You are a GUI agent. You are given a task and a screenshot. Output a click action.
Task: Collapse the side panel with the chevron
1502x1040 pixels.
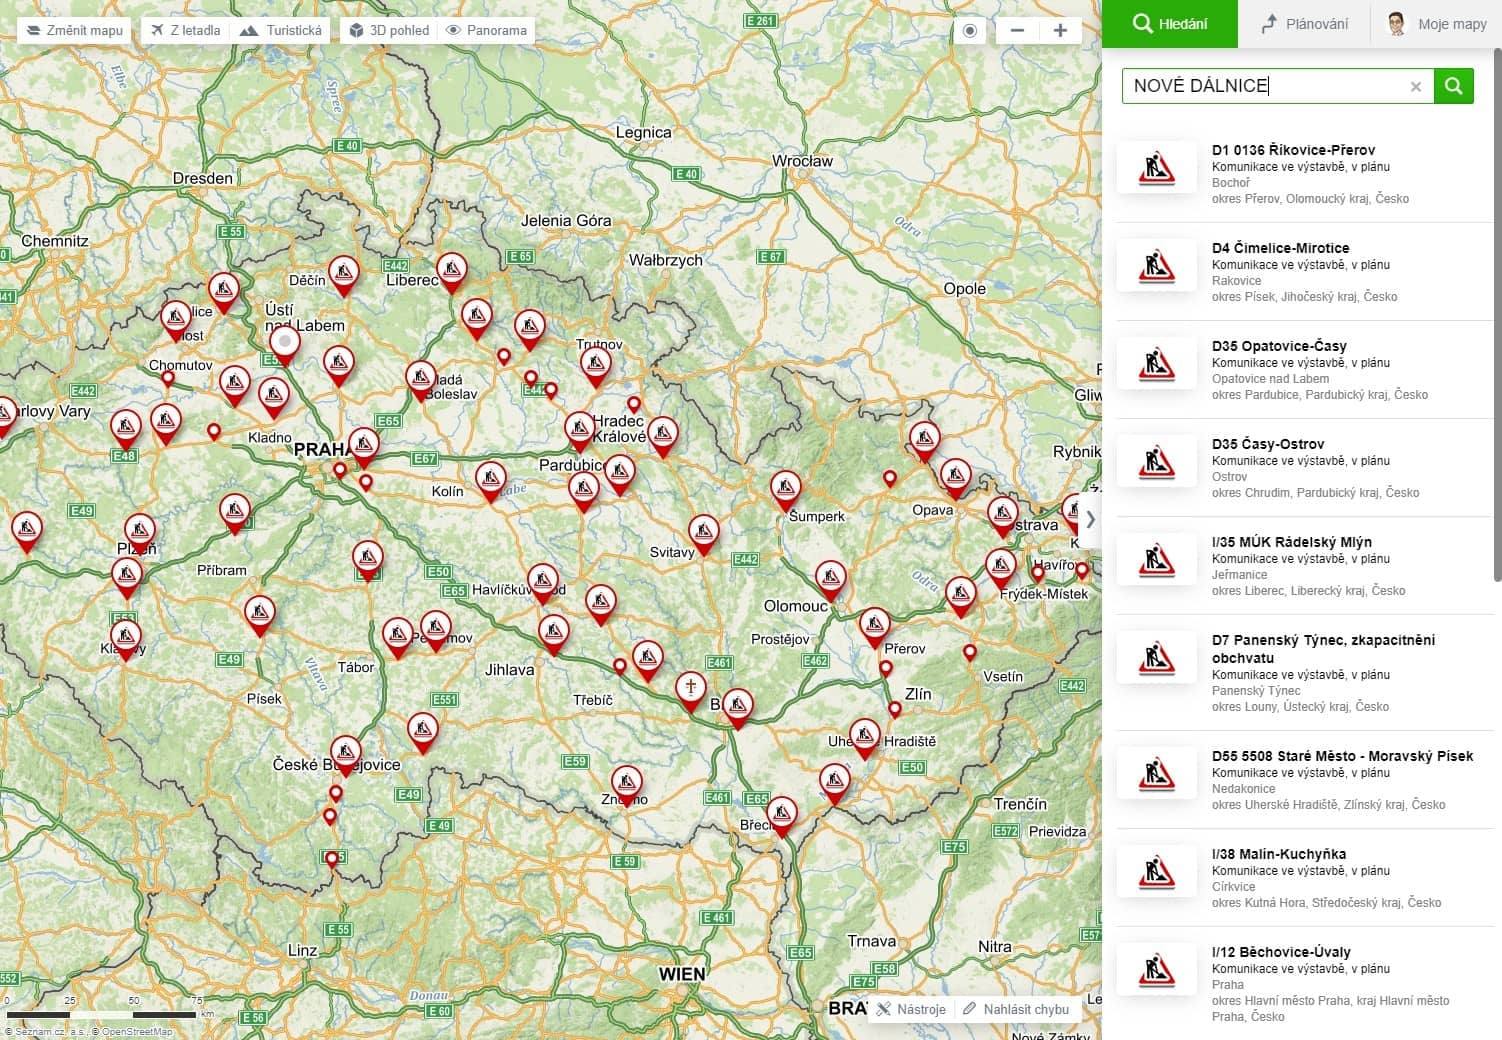(1090, 519)
